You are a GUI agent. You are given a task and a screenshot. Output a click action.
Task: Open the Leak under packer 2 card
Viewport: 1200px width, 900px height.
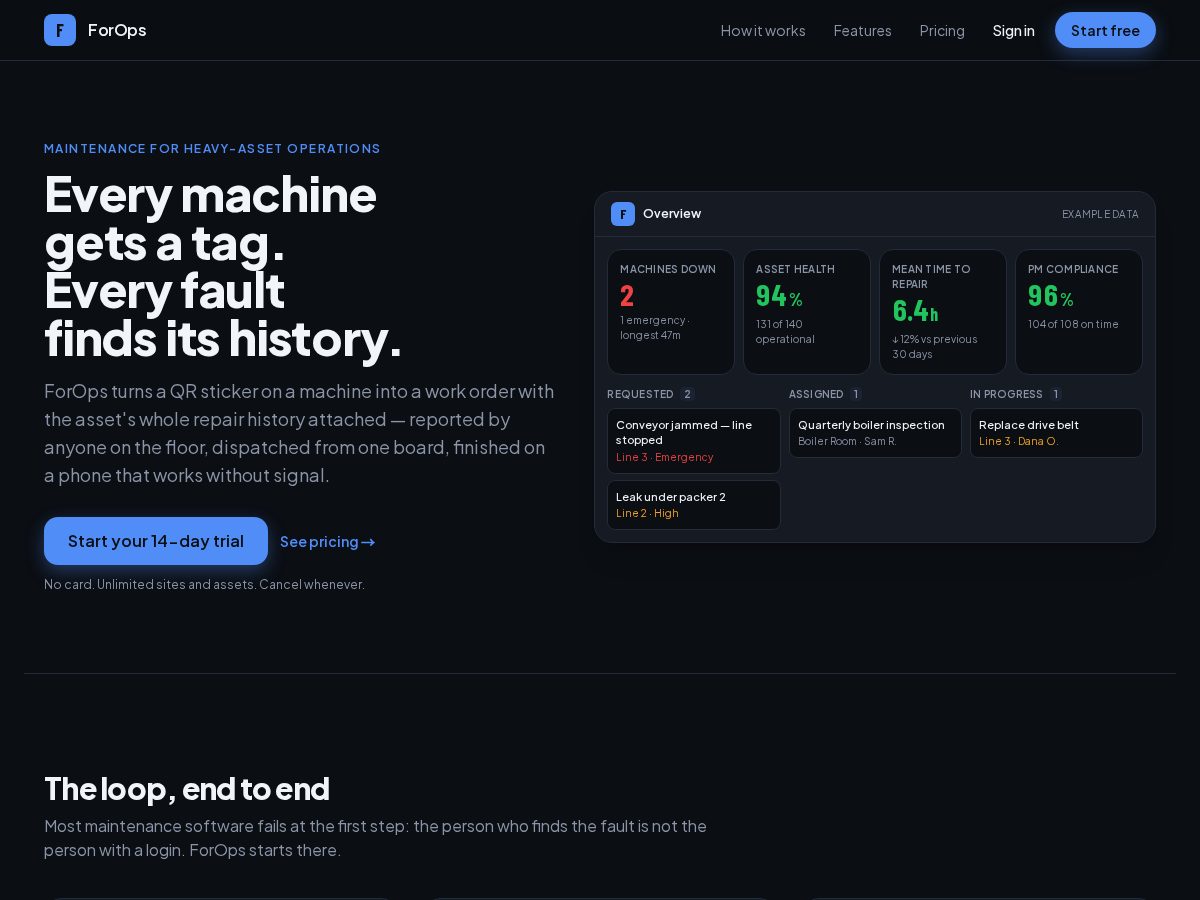694,505
